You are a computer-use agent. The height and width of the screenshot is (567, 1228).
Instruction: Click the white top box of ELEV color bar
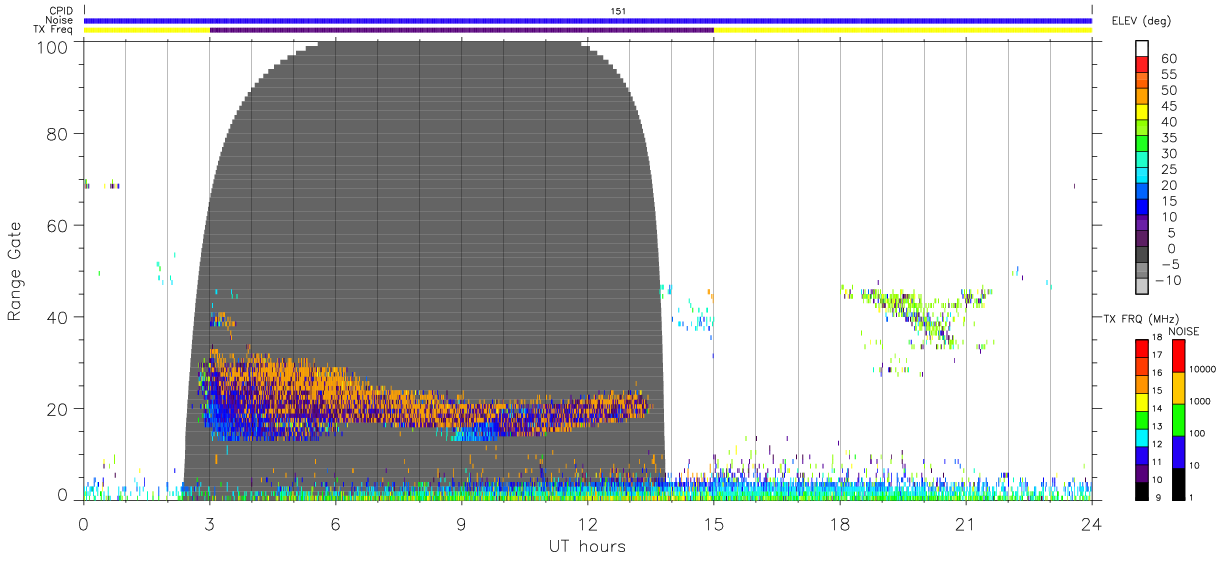pyautogui.click(x=1142, y=47)
